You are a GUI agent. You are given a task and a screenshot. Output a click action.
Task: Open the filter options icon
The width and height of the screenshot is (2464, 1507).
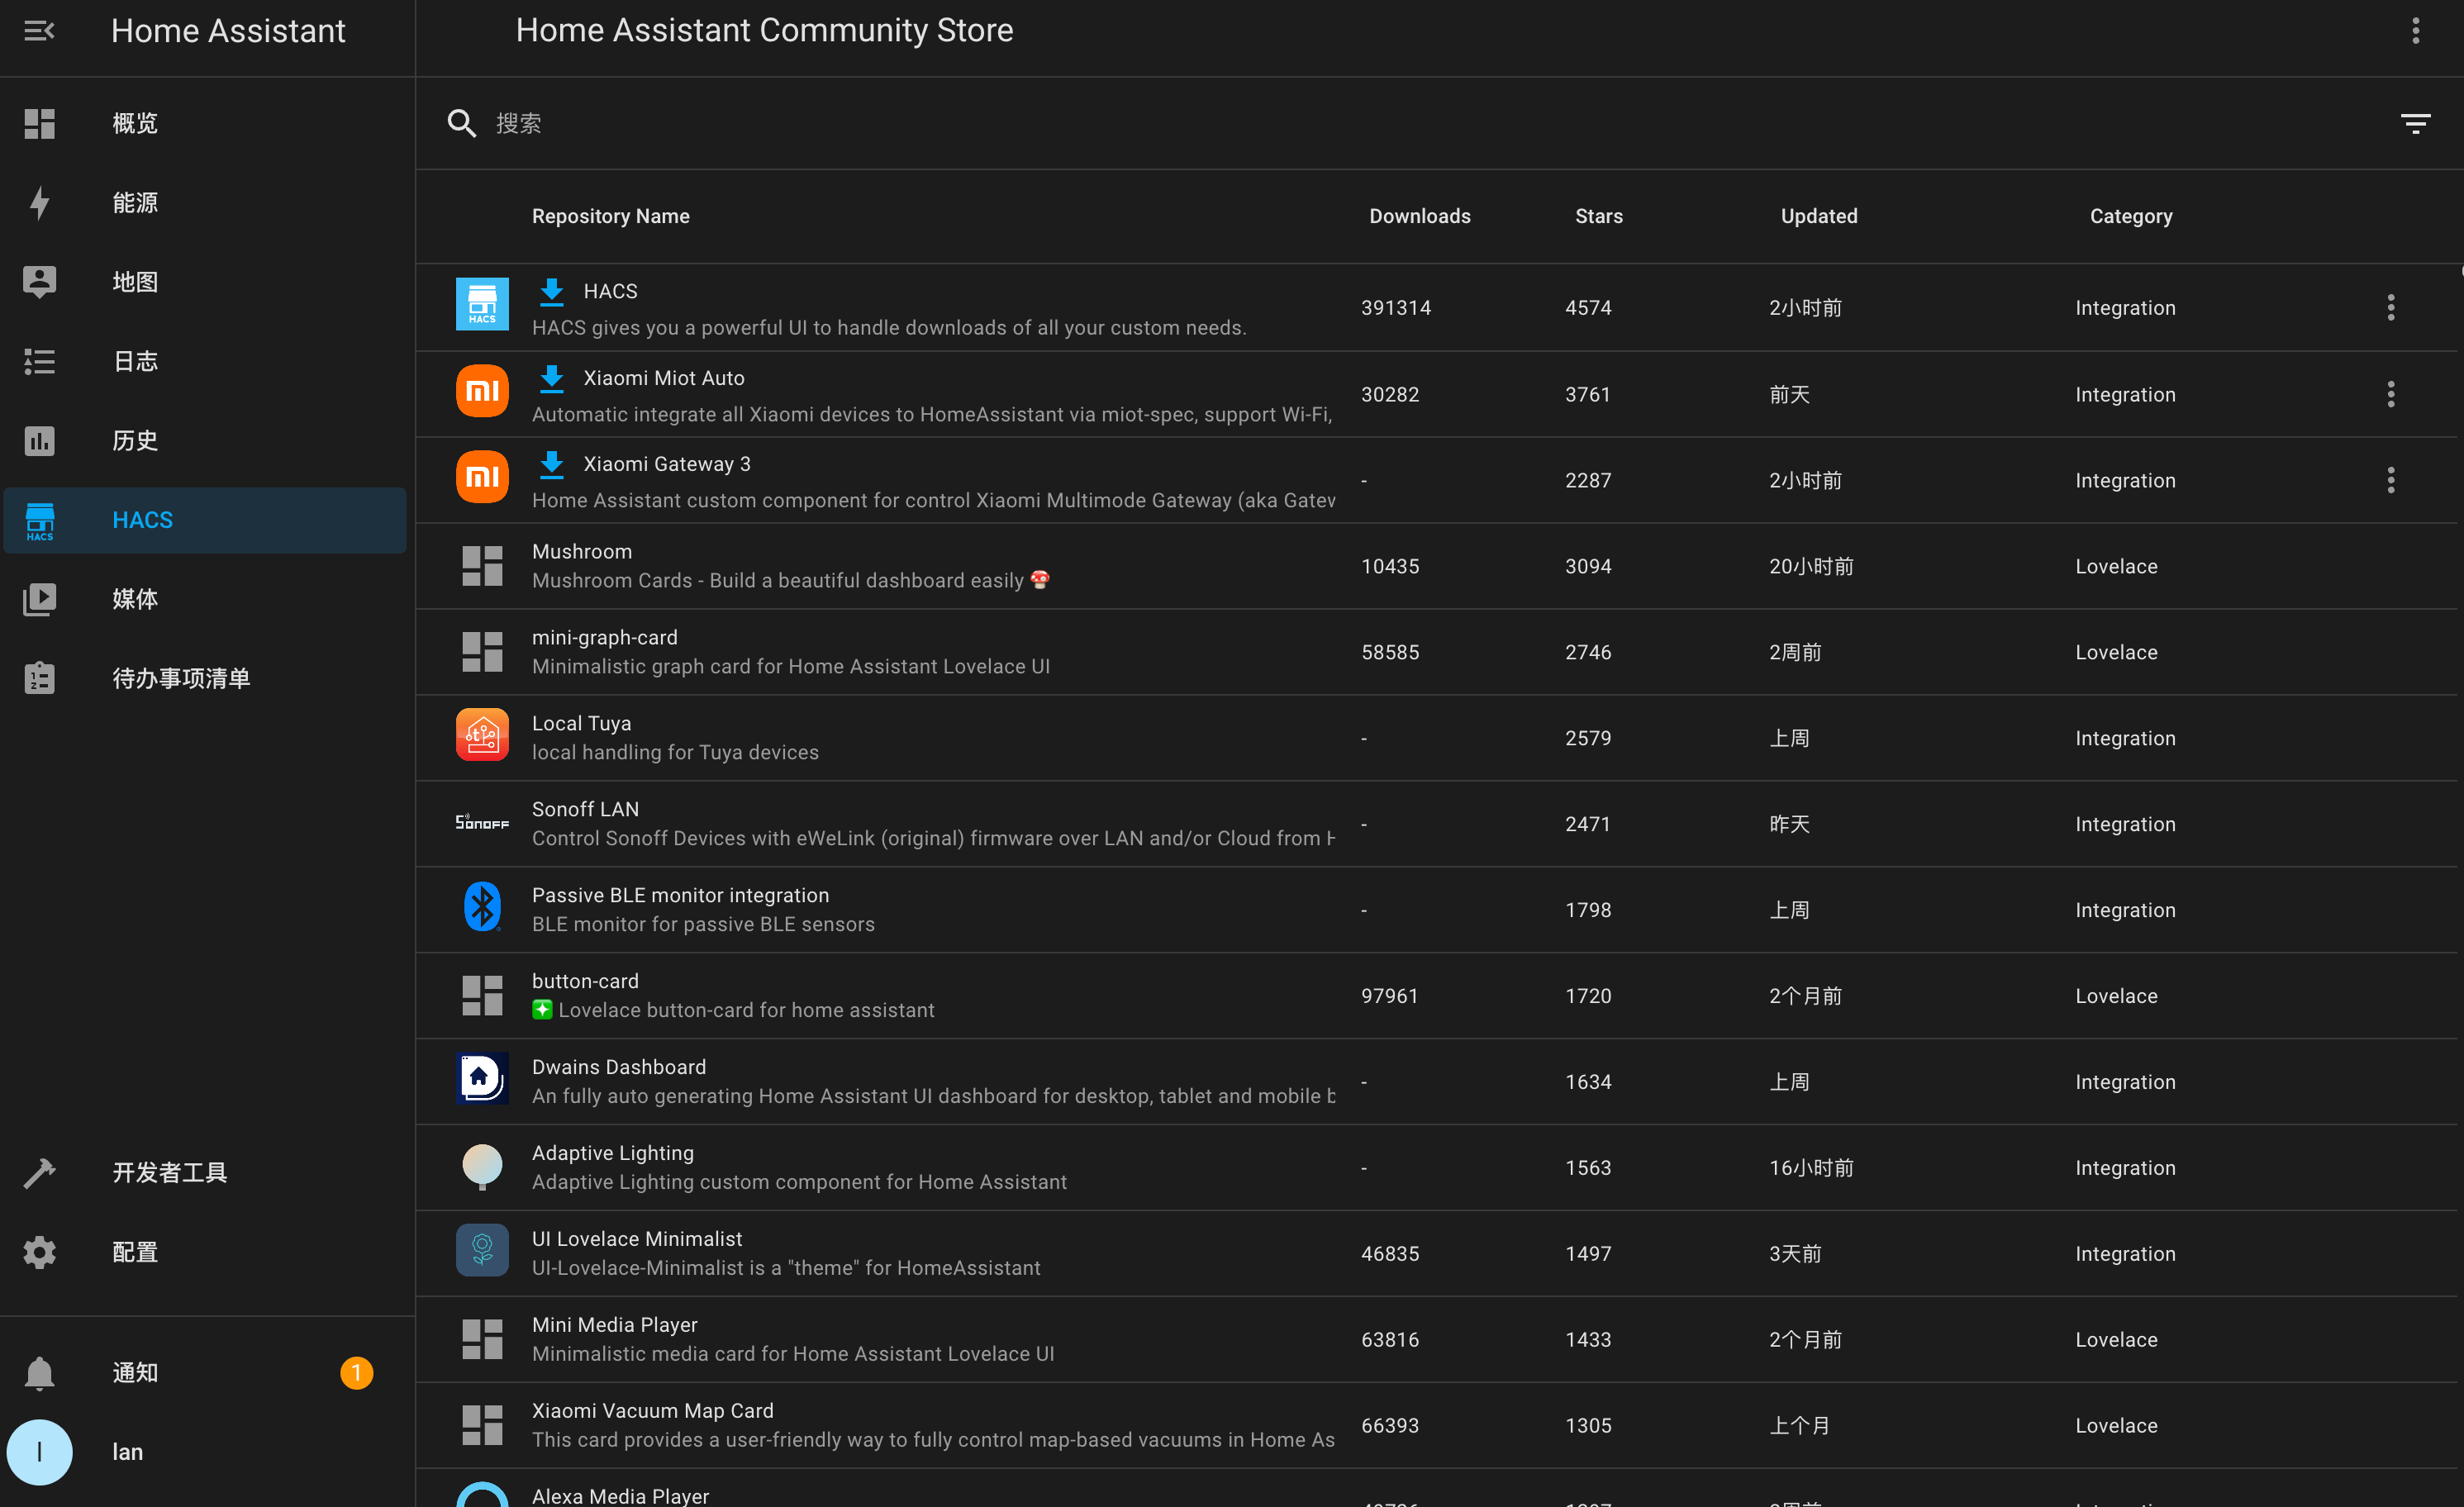click(x=2415, y=123)
